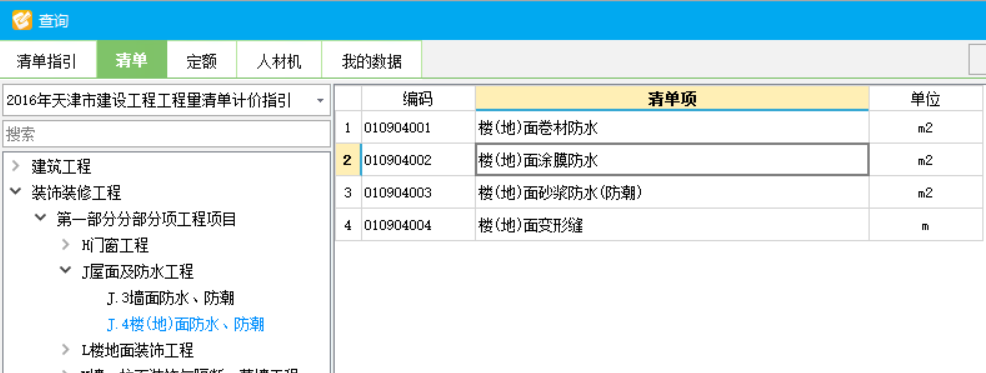Select code cell 010904002

(418, 160)
